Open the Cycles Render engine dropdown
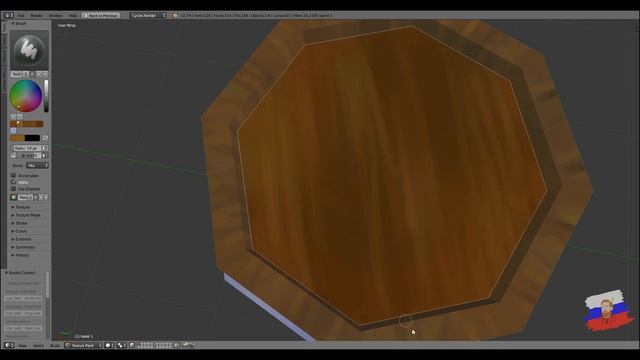Image resolution: width=640 pixels, height=360 pixels. [148, 15]
